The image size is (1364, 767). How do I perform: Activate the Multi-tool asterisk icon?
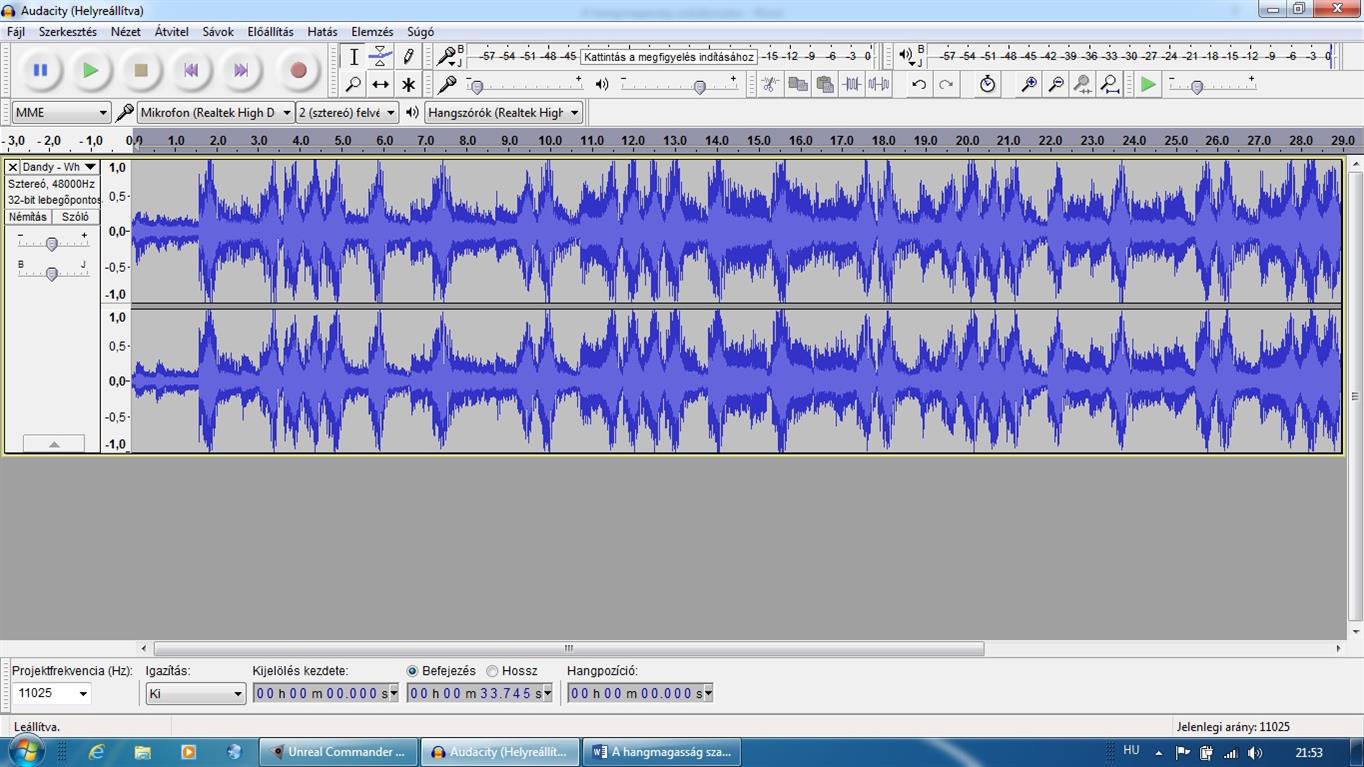(x=408, y=85)
